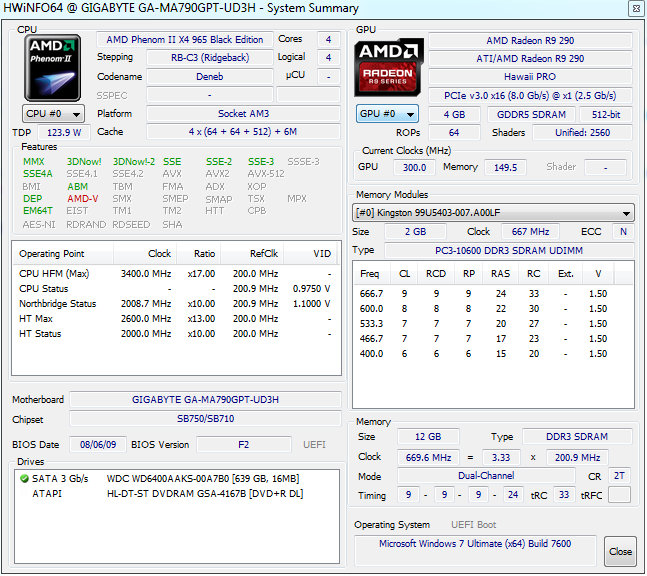Click the PC3-10600 DDR3 SDRAM UDIMM field

click(509, 251)
